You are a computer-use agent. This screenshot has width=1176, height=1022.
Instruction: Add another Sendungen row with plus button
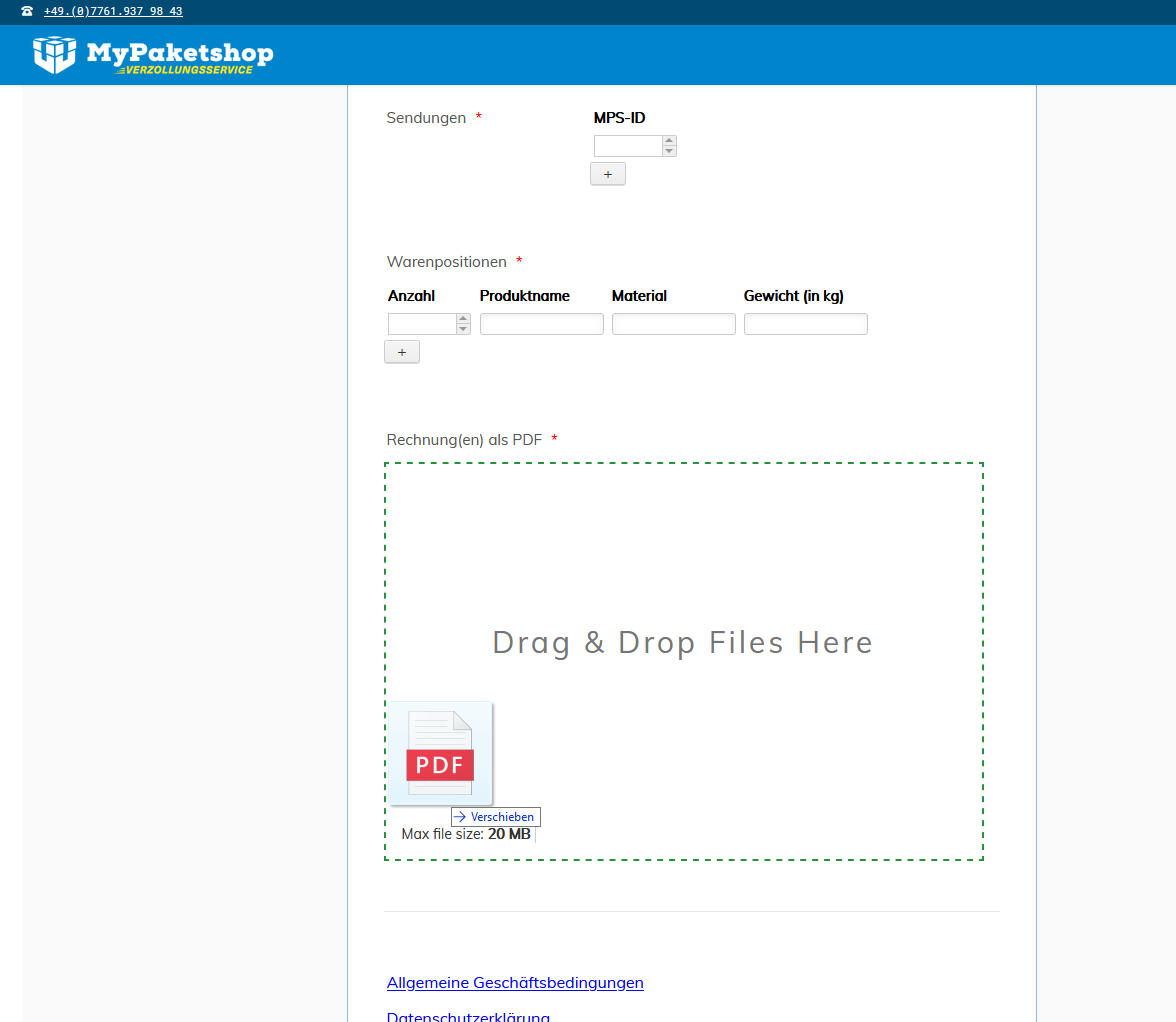pos(607,174)
